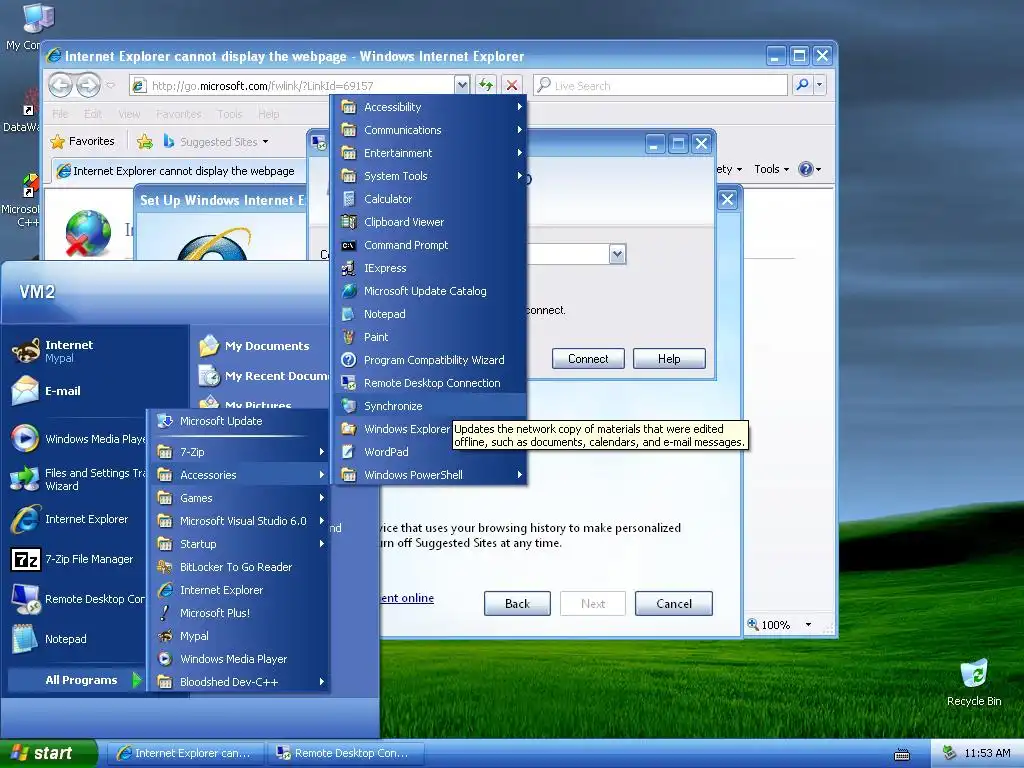Screen dimensions: 1024x768
Task: Expand Accessibility submenu
Action: [x=430, y=107]
